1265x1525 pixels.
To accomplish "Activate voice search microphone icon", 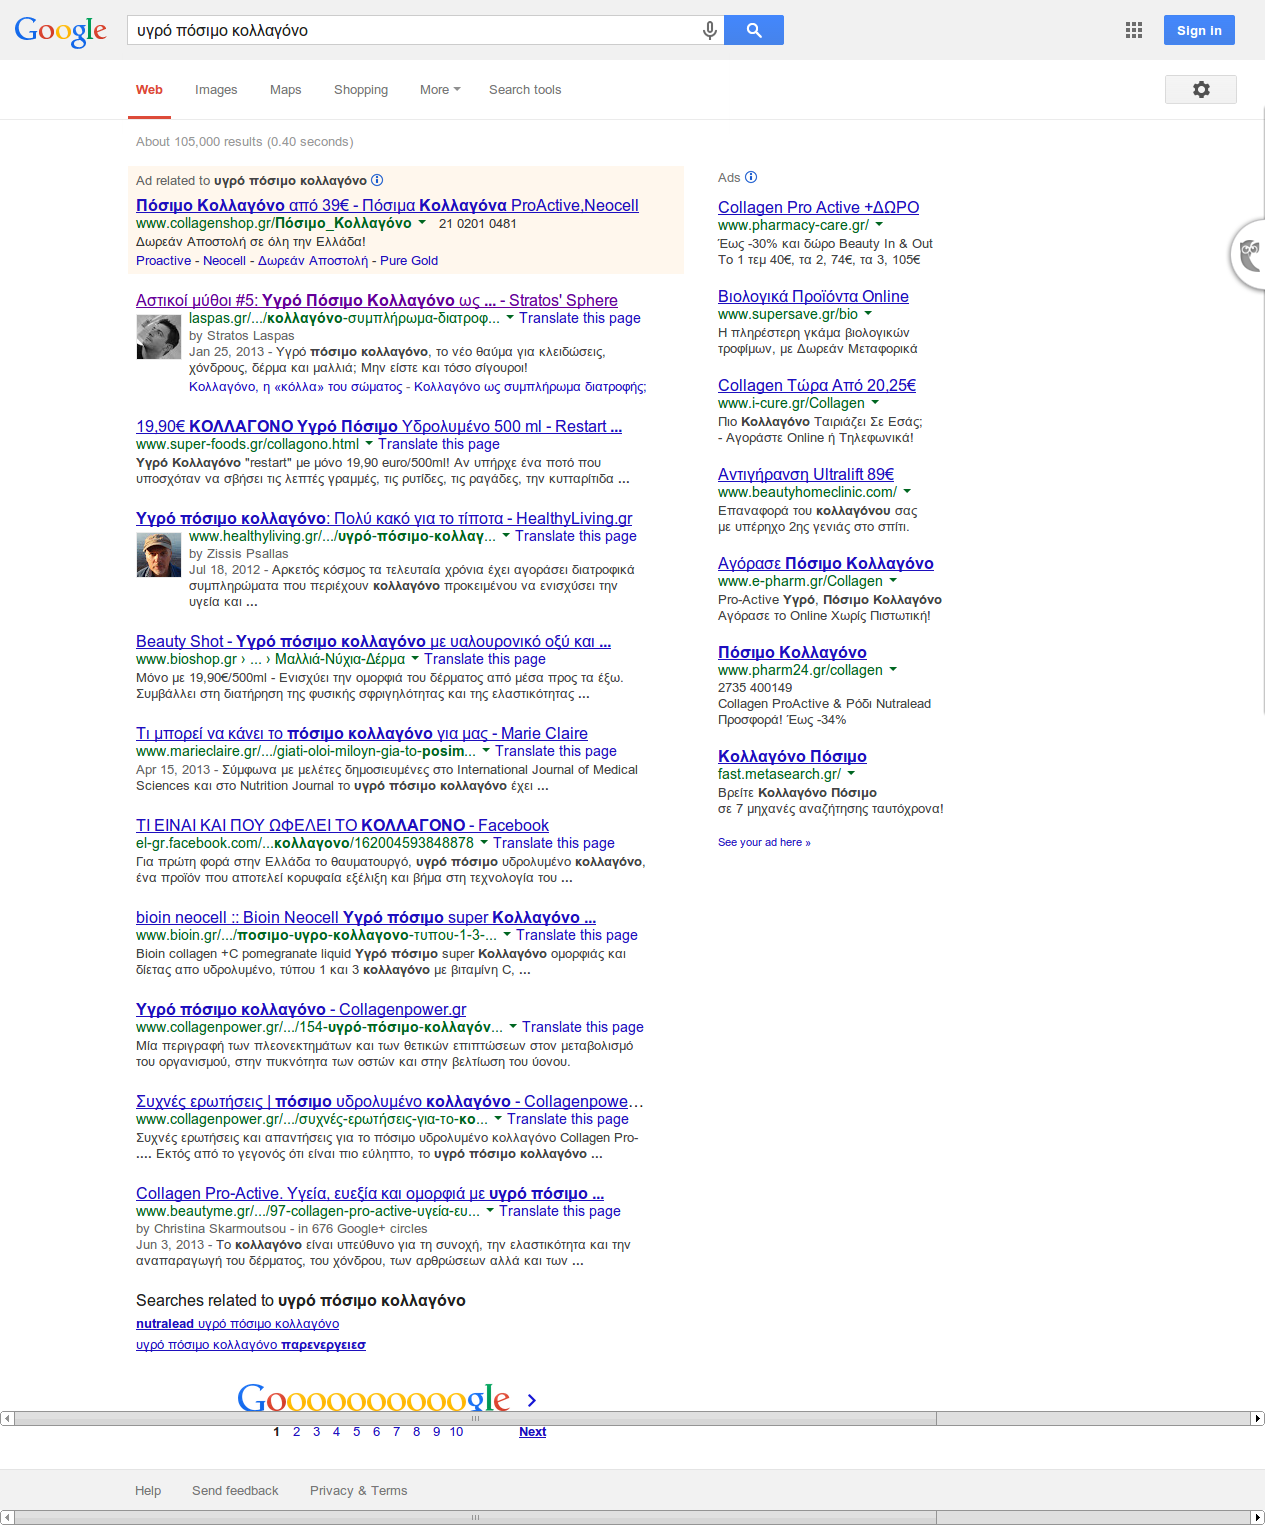I will [709, 31].
